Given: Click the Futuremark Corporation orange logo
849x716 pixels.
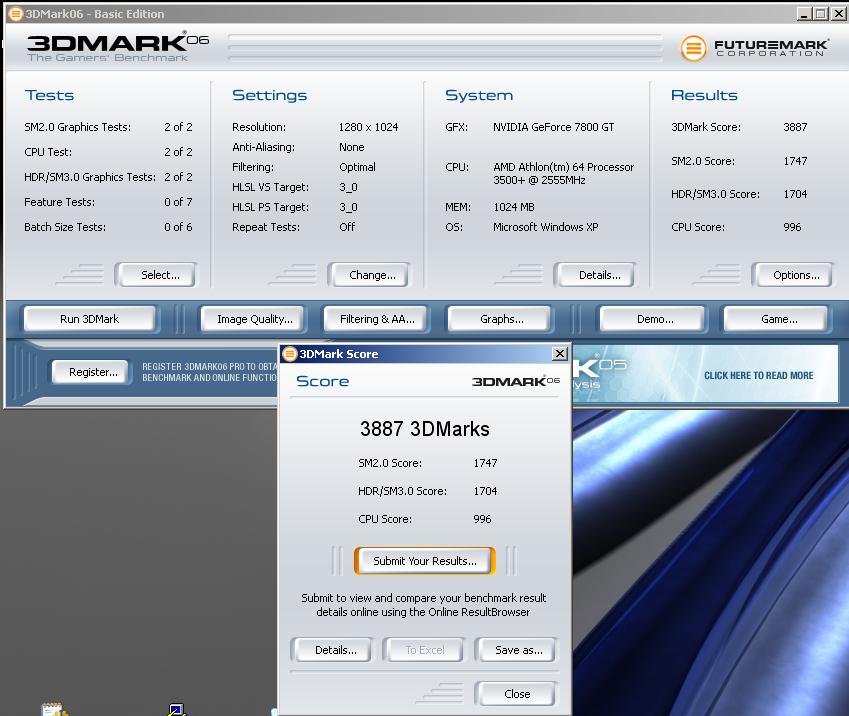Looking at the screenshot, I should pyautogui.click(x=693, y=48).
